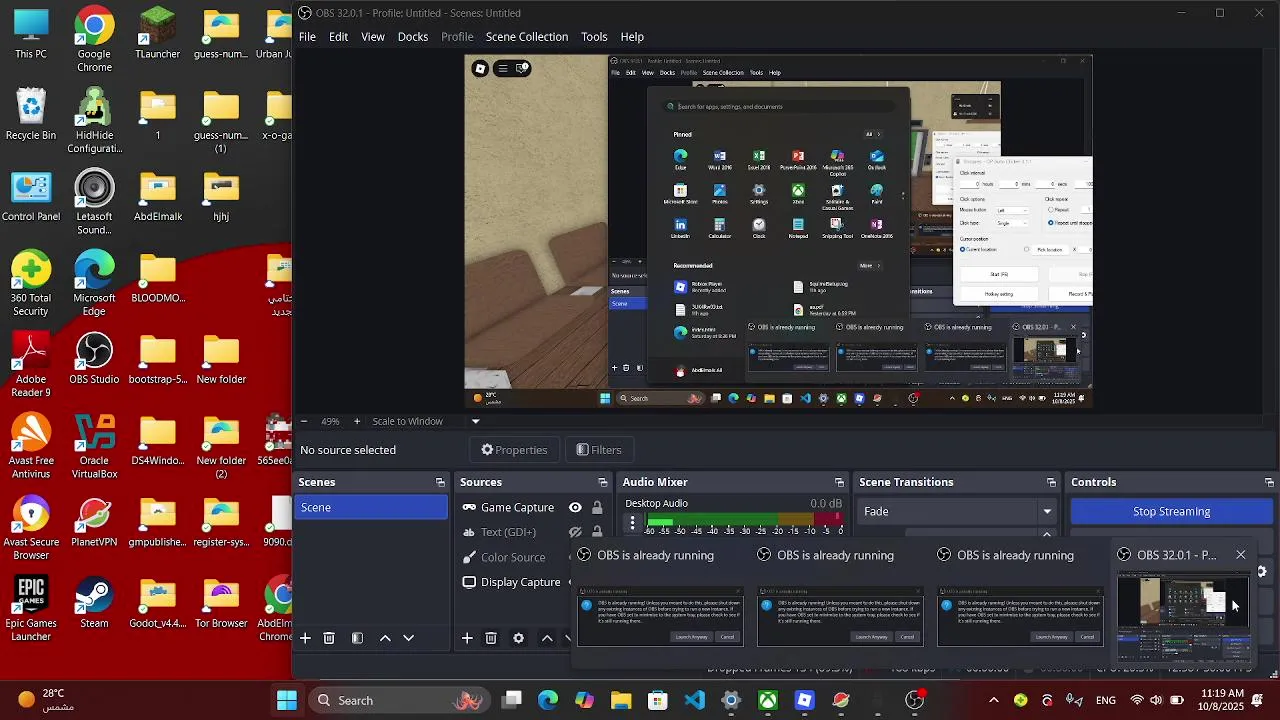Image resolution: width=1280 pixels, height=720 pixels.
Task: Move scene up with up arrow
Action: 385,638
